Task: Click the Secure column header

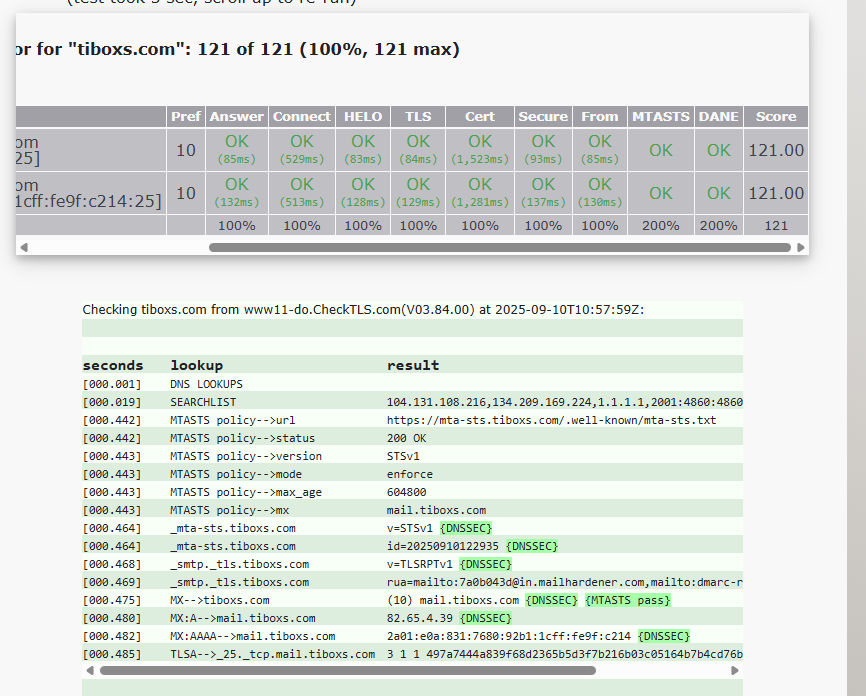Action: point(543,117)
